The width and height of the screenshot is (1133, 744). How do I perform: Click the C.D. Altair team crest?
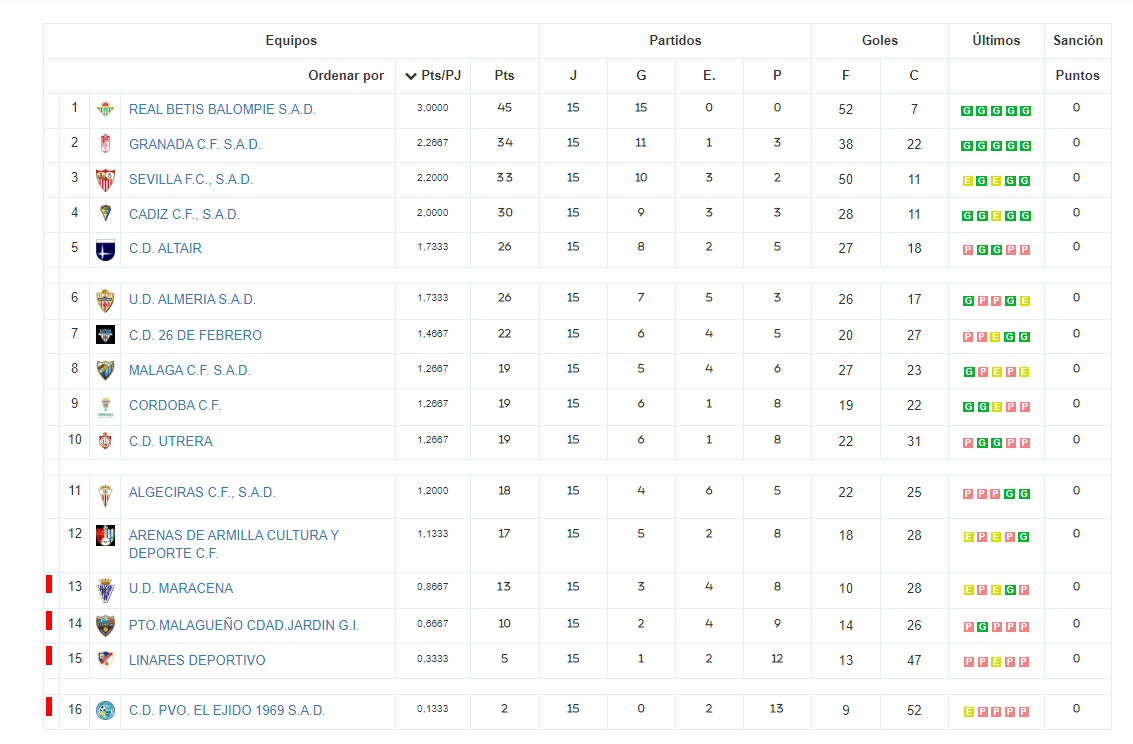click(105, 250)
